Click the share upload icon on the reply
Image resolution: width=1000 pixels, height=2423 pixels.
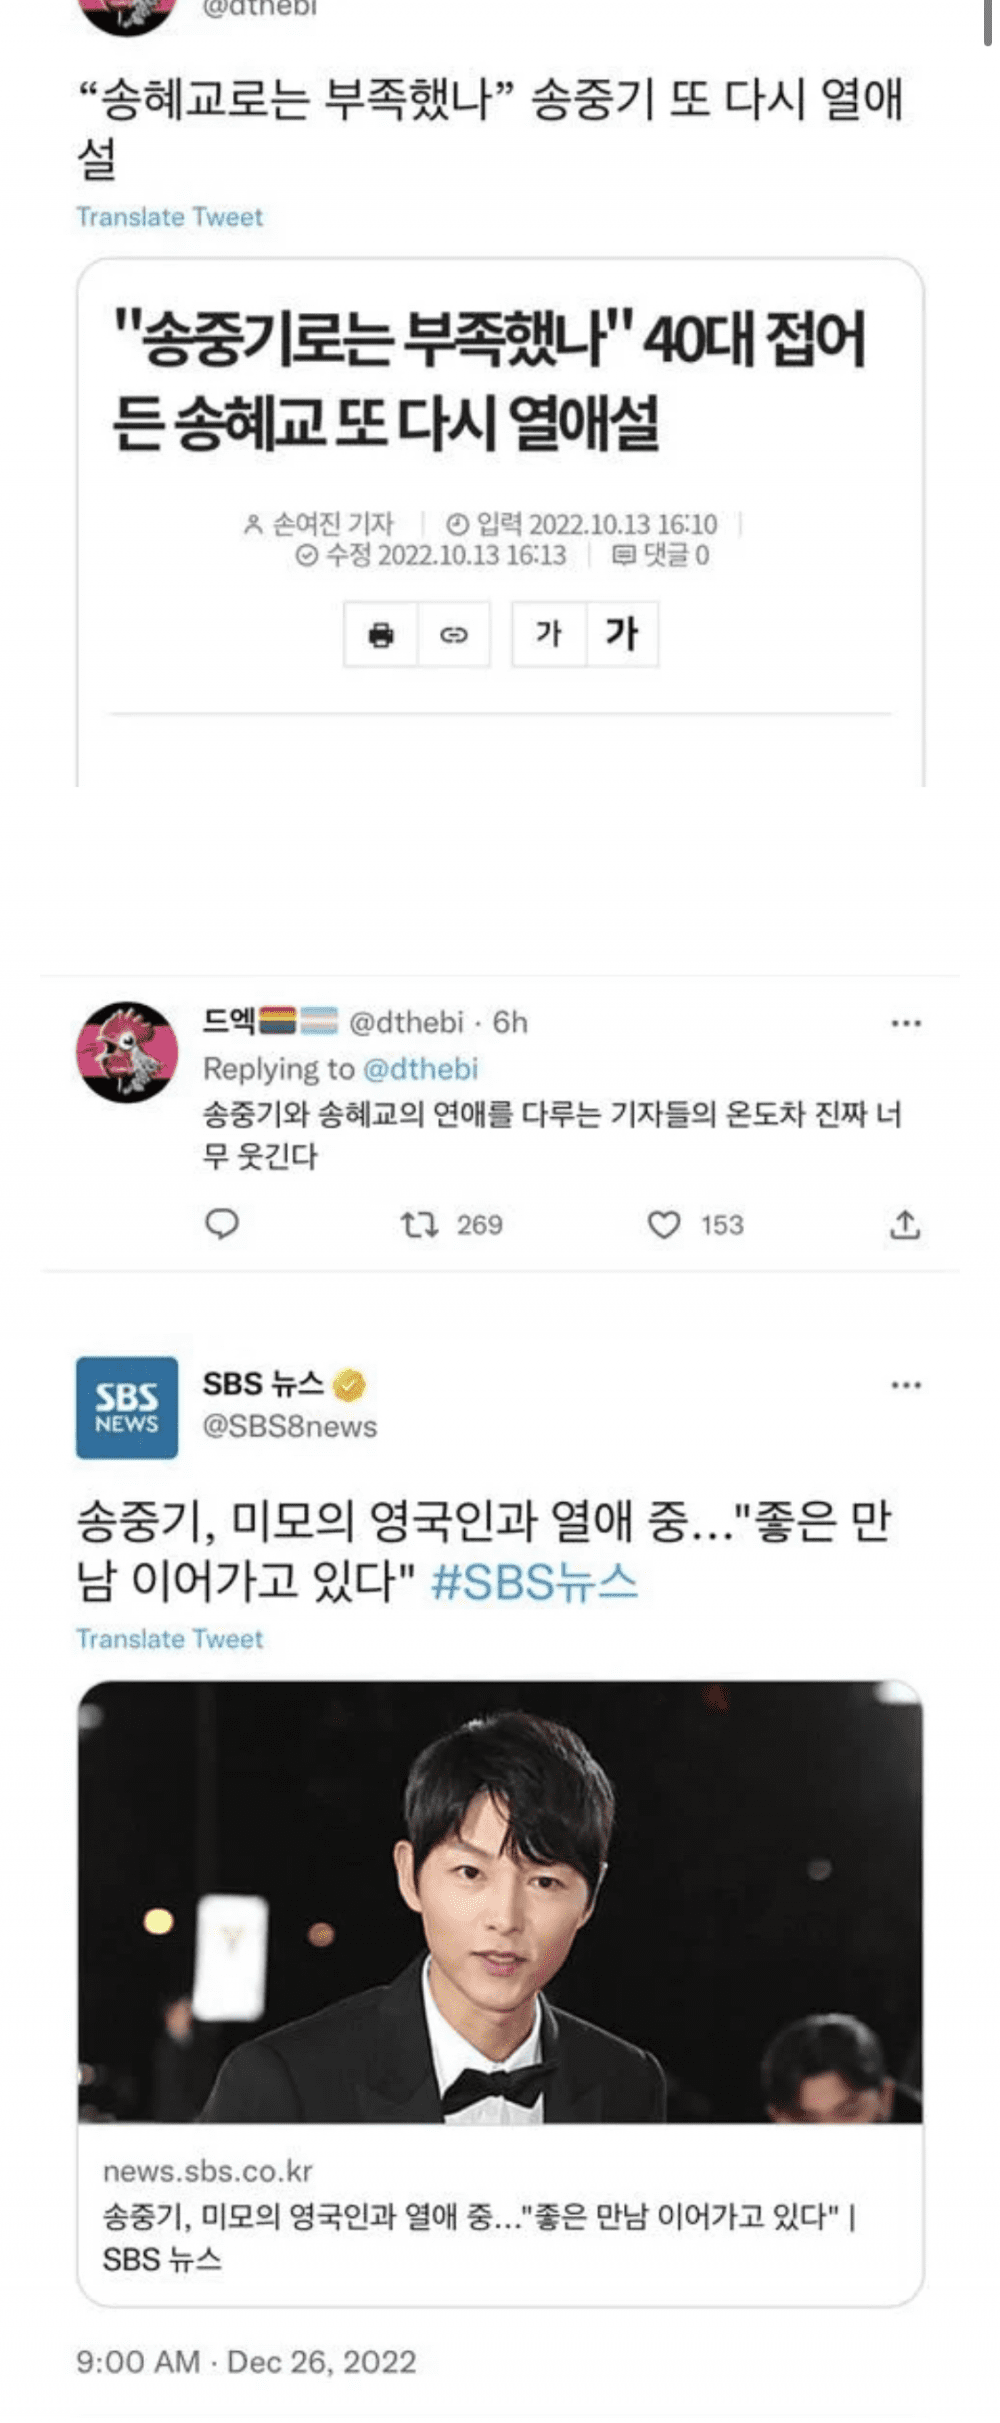coord(905,1224)
